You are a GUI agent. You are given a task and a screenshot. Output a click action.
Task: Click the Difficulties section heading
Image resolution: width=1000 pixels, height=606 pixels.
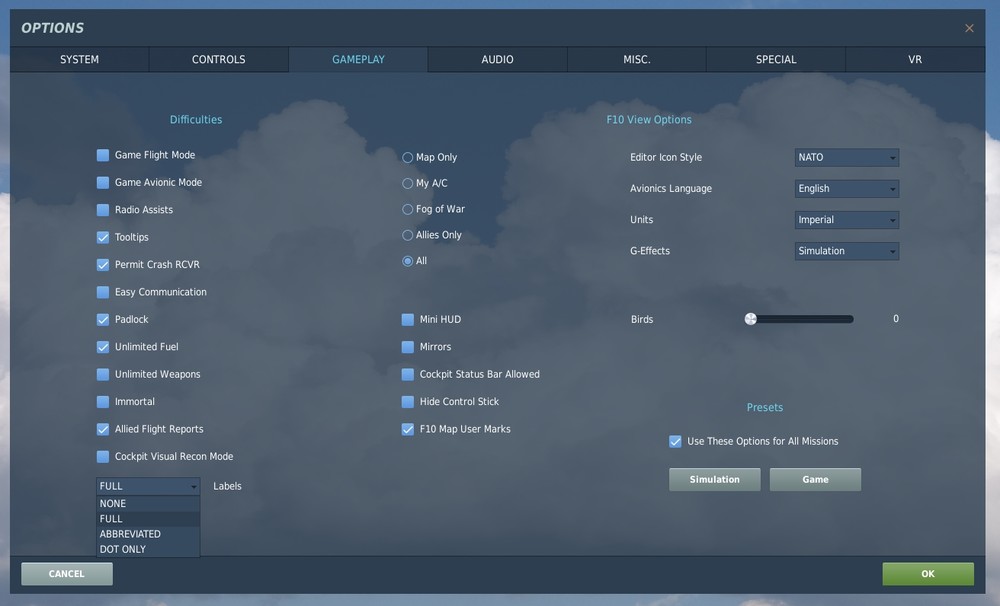tap(196, 120)
